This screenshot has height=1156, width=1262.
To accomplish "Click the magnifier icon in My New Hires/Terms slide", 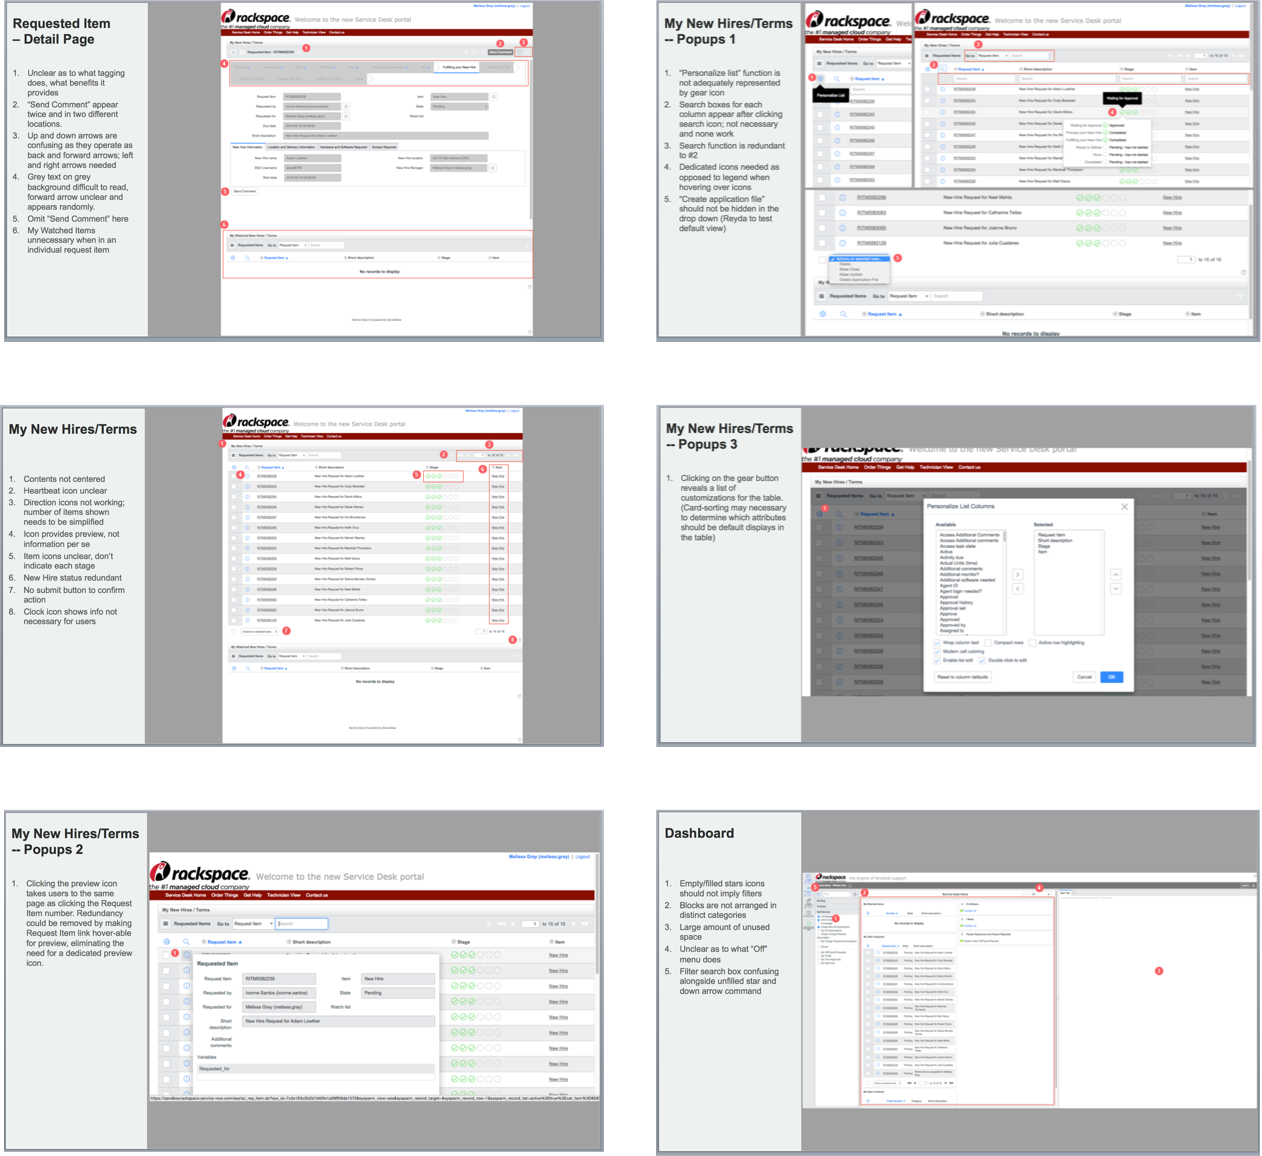I will click(x=247, y=467).
